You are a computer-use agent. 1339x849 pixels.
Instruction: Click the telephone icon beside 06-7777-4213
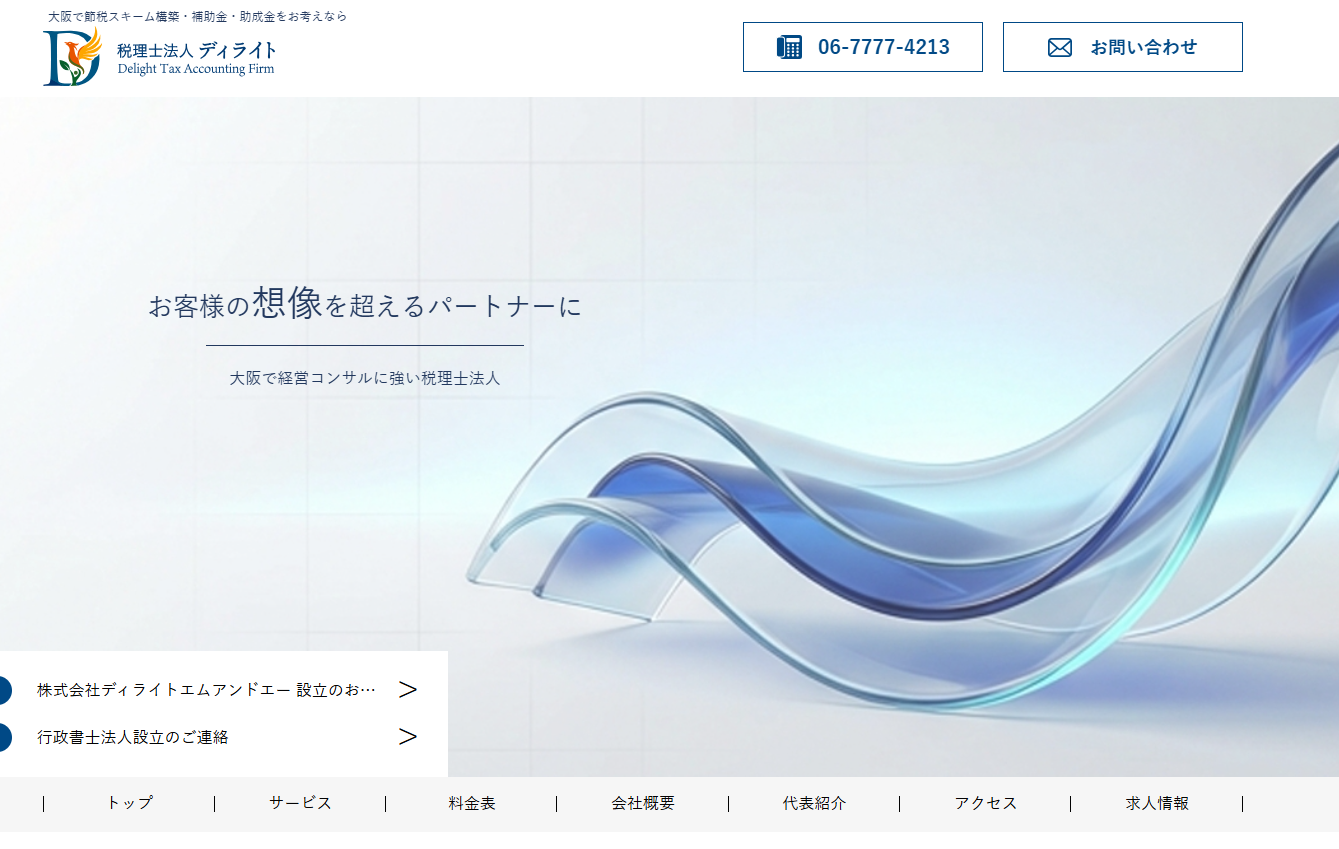[789, 47]
